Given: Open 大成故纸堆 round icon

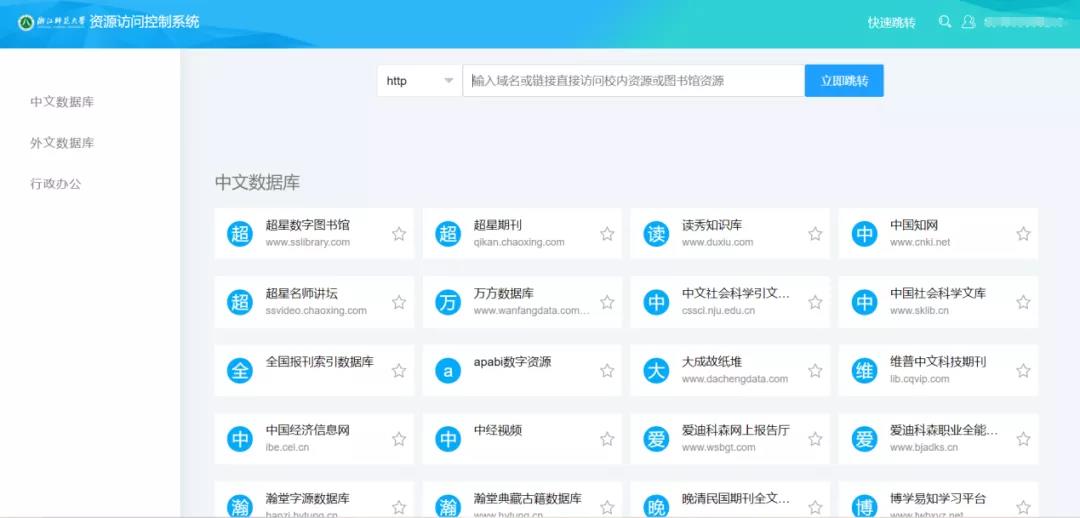Looking at the screenshot, I should coord(656,371).
